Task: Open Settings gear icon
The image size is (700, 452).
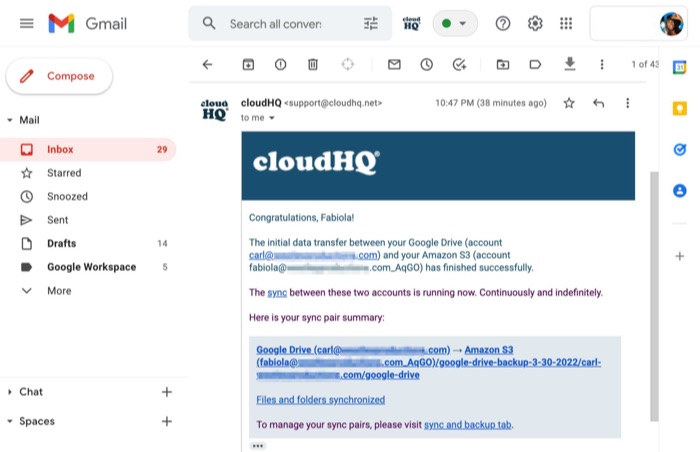Action: click(535, 23)
